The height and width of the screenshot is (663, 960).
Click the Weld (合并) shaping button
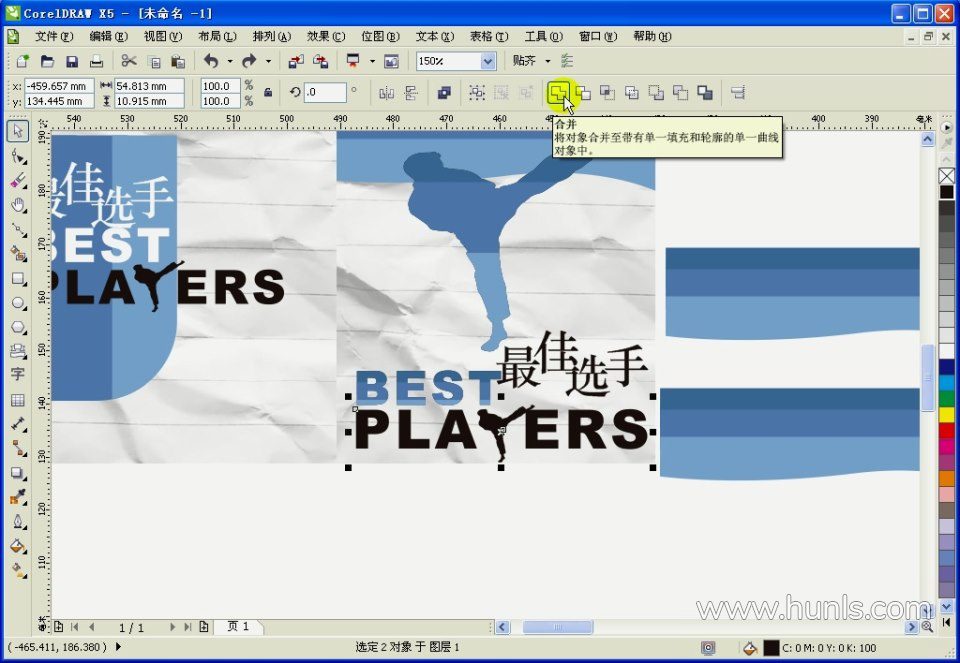[x=559, y=93]
